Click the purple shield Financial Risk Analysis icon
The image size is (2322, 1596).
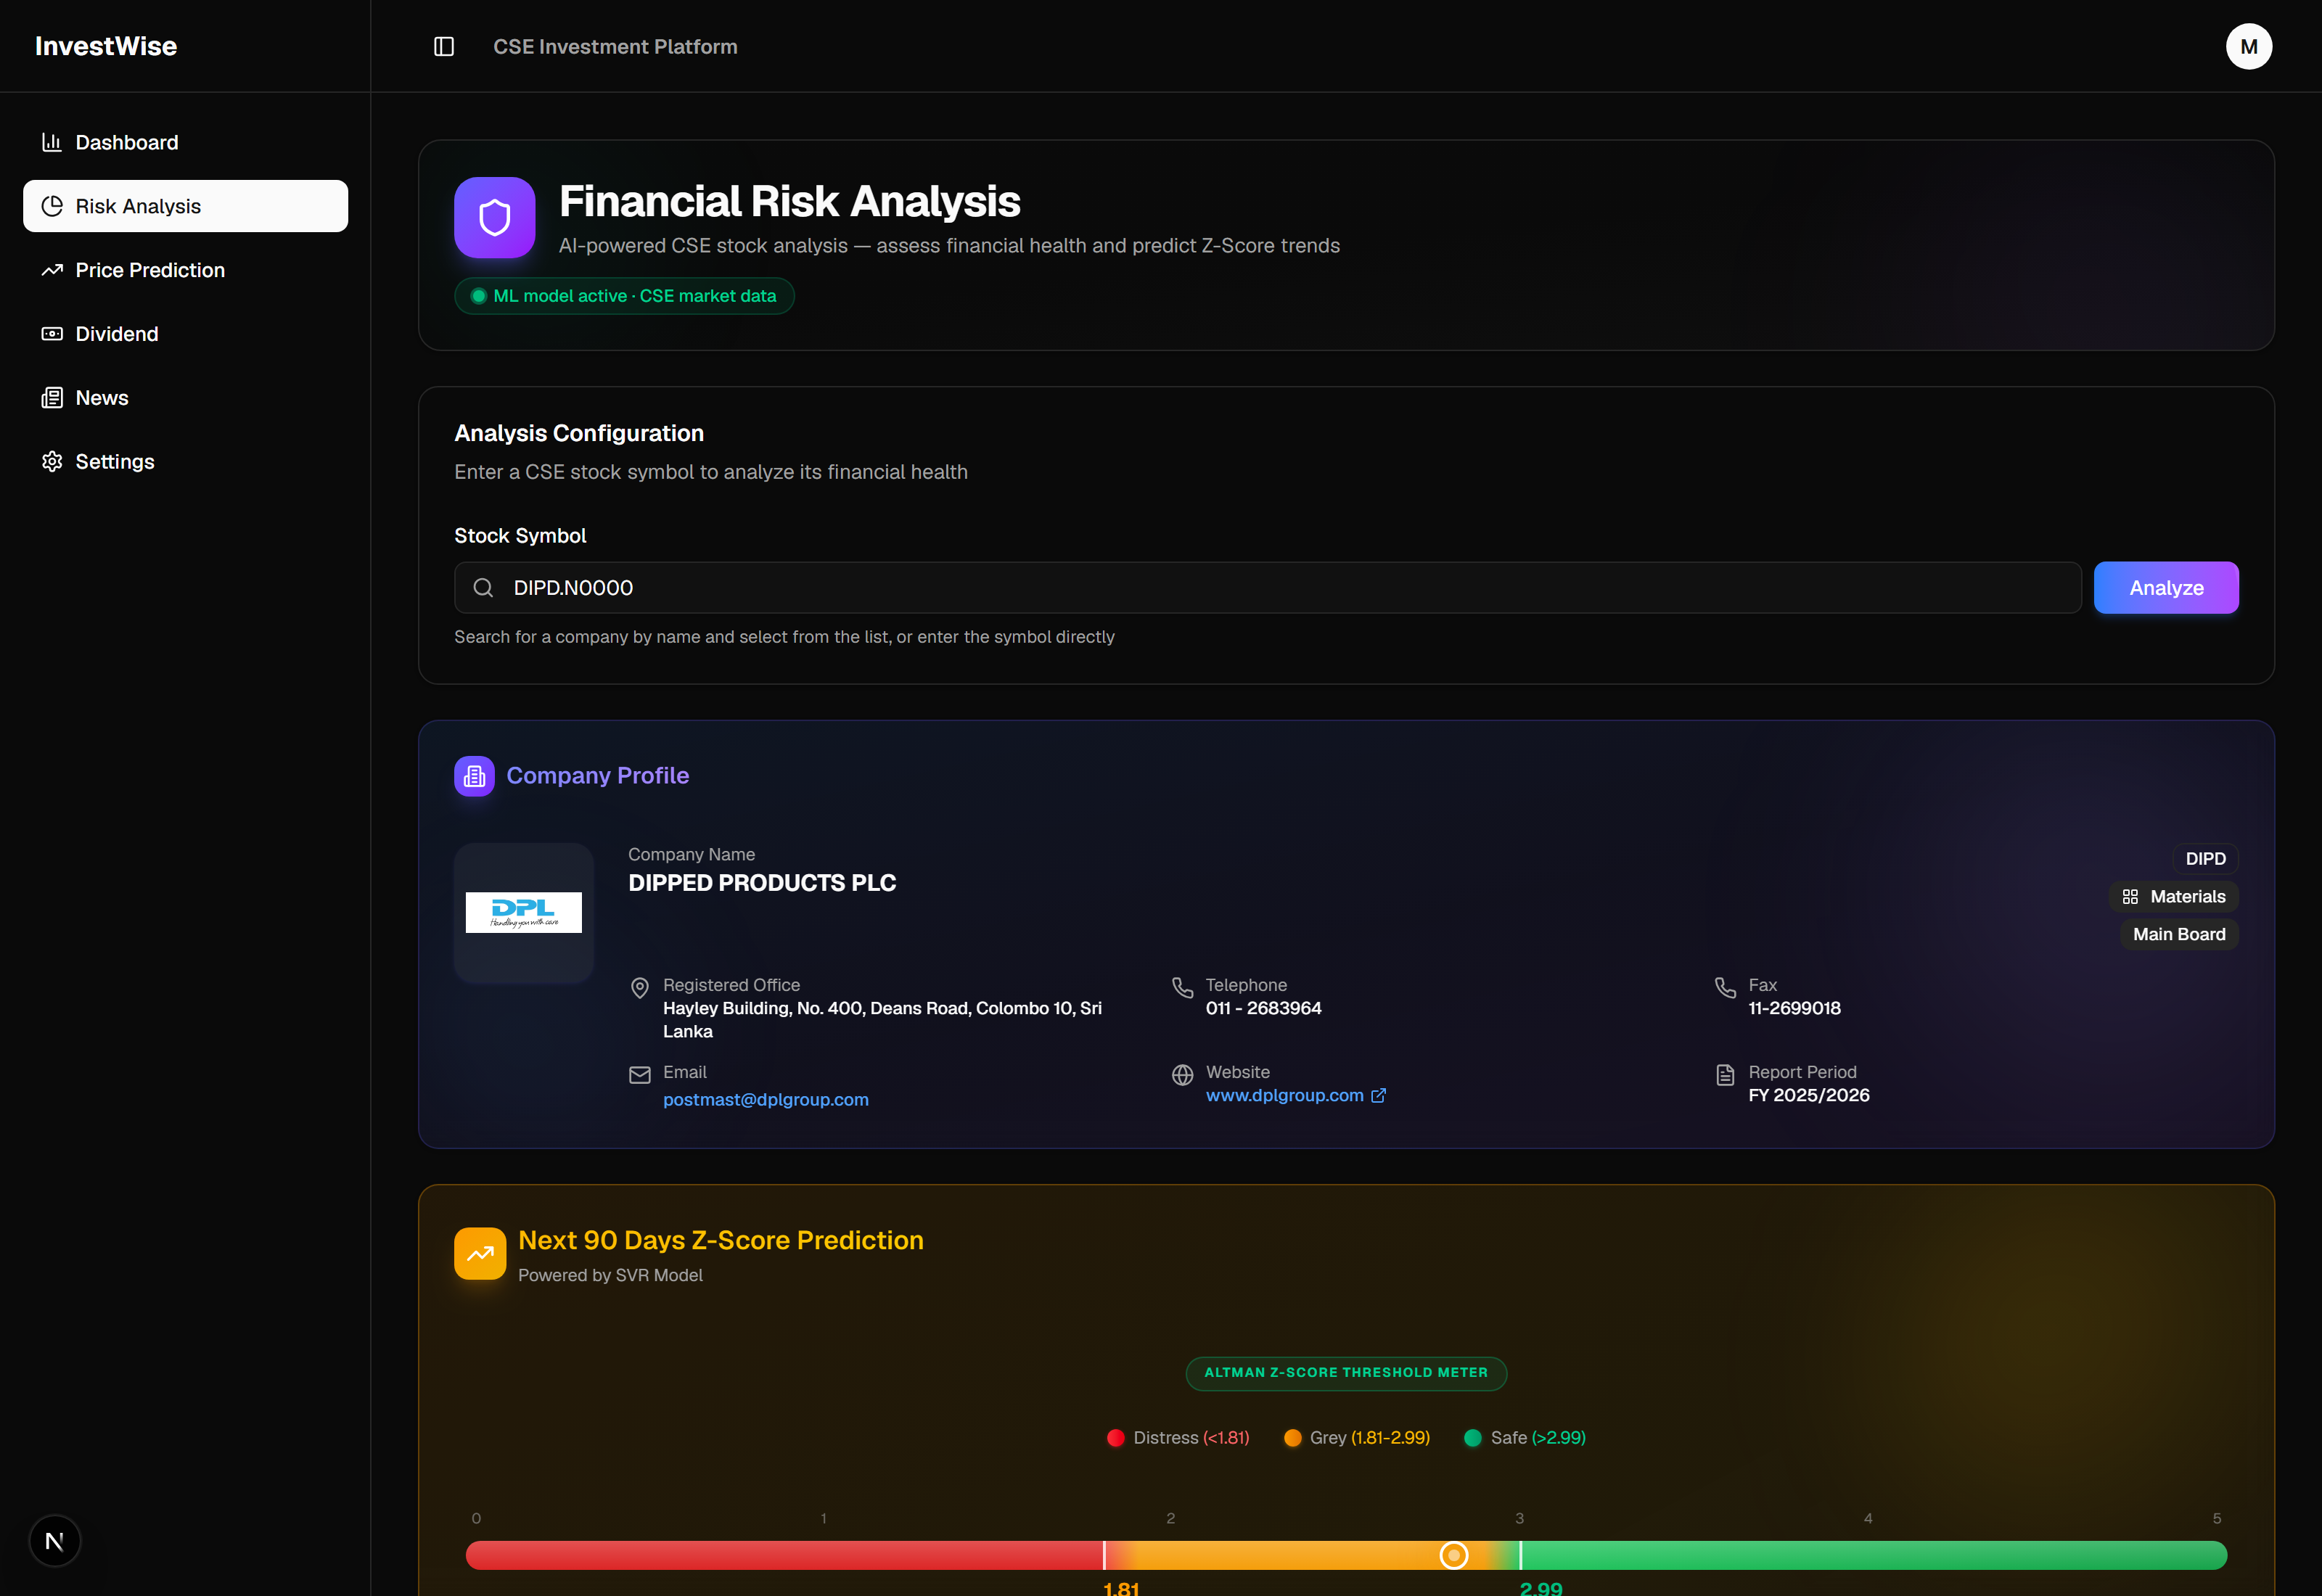[494, 217]
